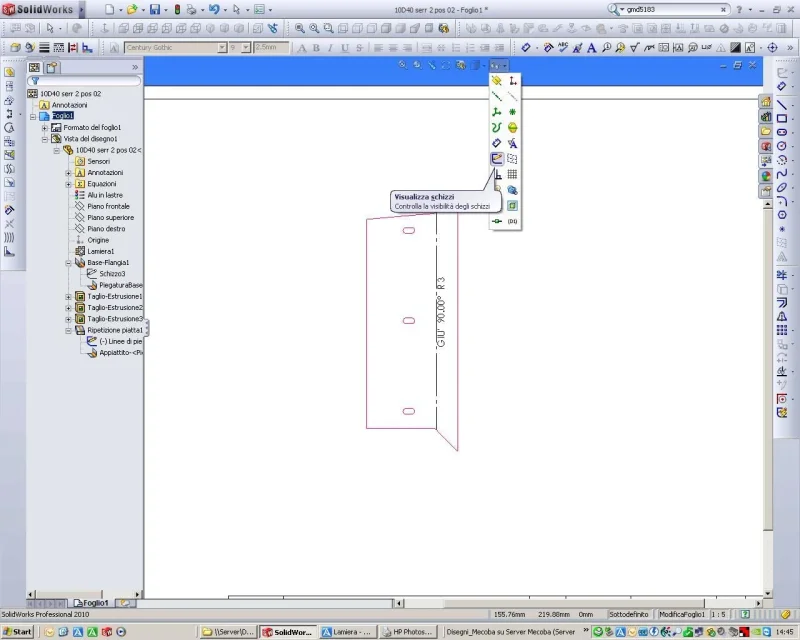Viewport: 800px width, 640px height.
Task: Select Schizzo3 in the feature tree
Action: [x=111, y=273]
